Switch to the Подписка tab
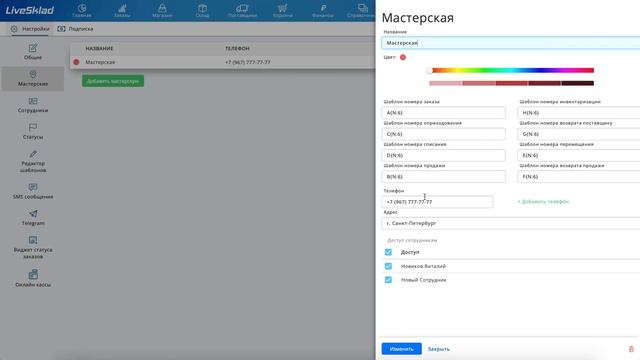This screenshot has height=360, width=640. (x=76, y=29)
